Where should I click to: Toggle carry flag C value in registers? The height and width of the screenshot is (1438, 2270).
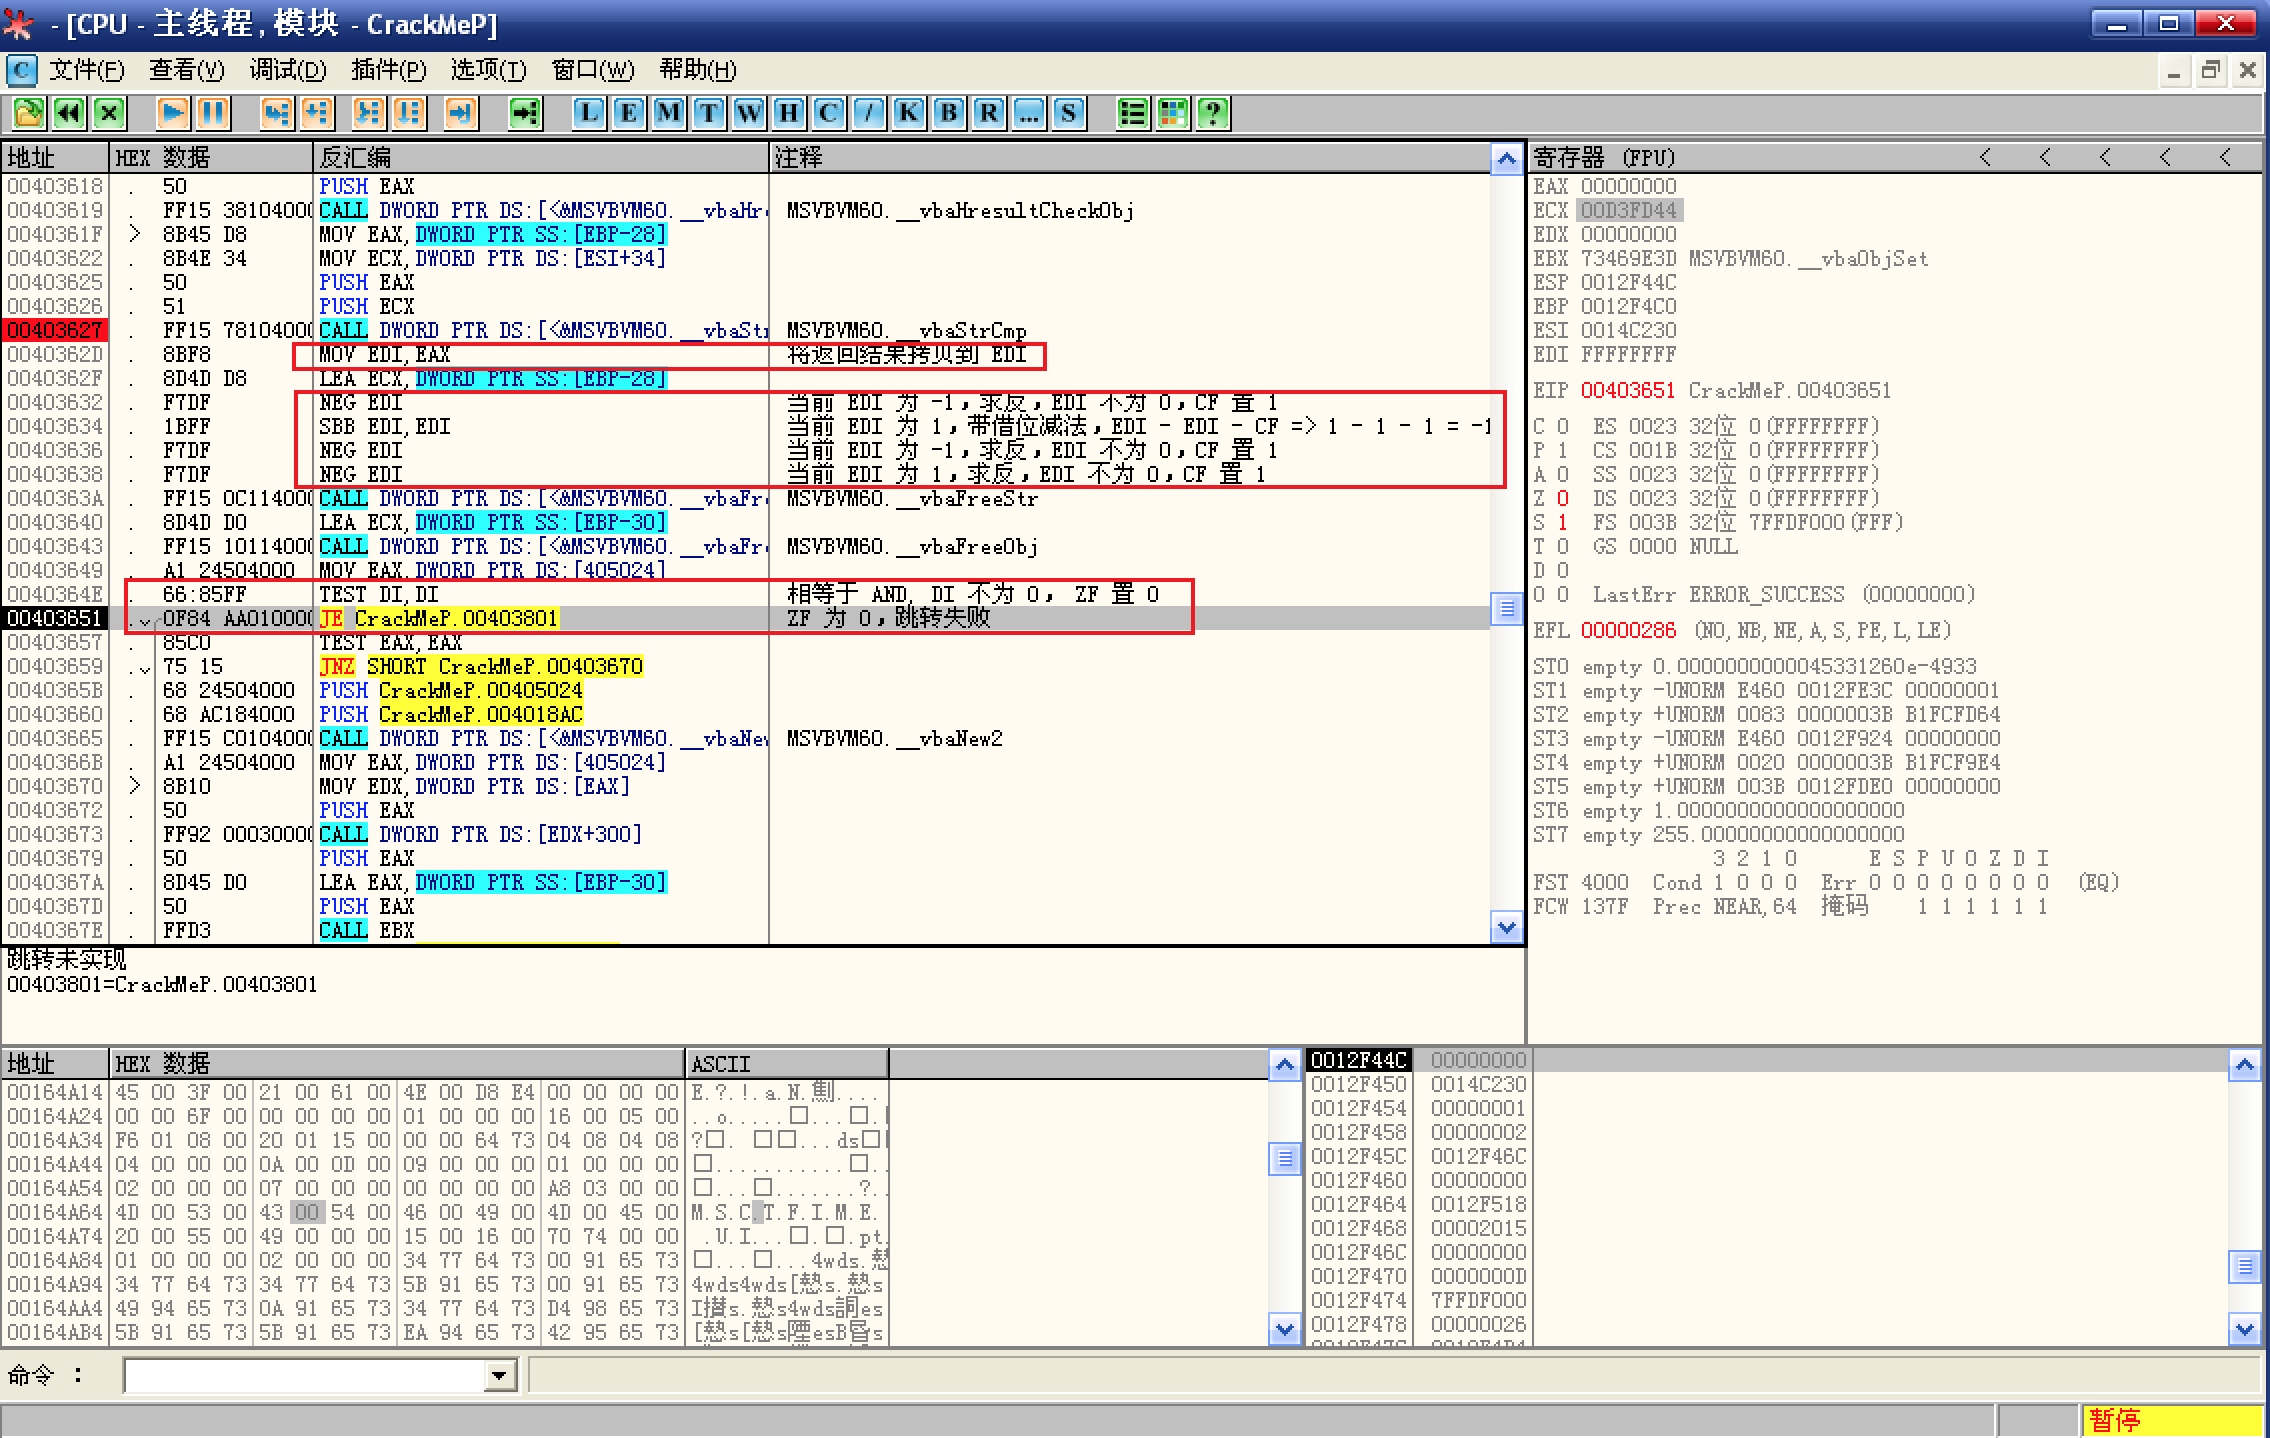click(1562, 427)
